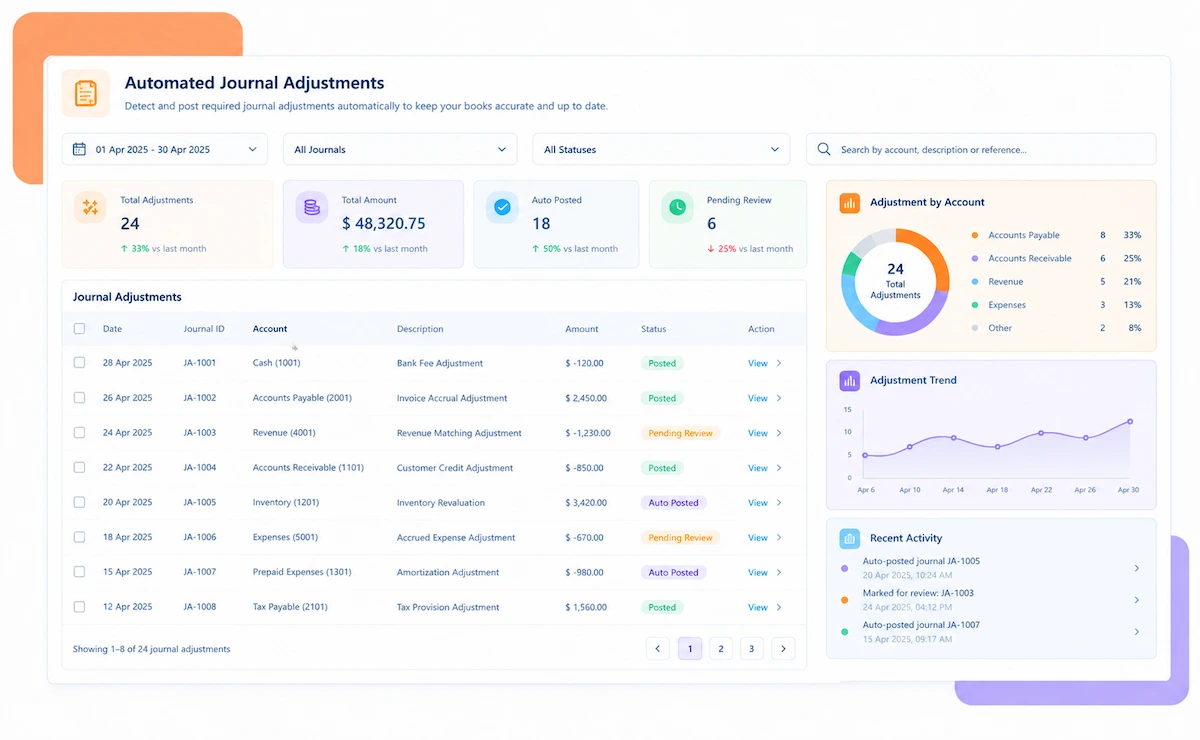Open the Auto-posted journal JA-1005 activity arrow

click(1137, 568)
